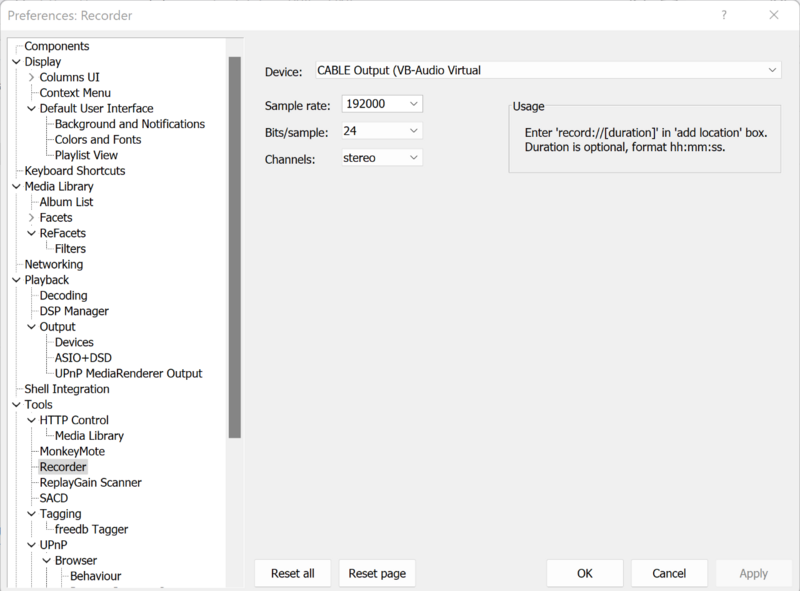
Task: Apply the current preference changes
Action: pyautogui.click(x=753, y=573)
